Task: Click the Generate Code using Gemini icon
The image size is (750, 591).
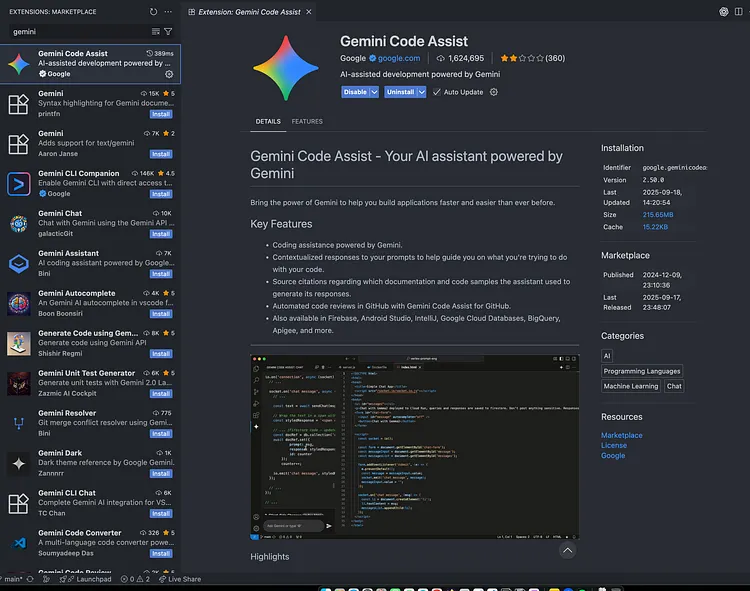Action: point(19,343)
